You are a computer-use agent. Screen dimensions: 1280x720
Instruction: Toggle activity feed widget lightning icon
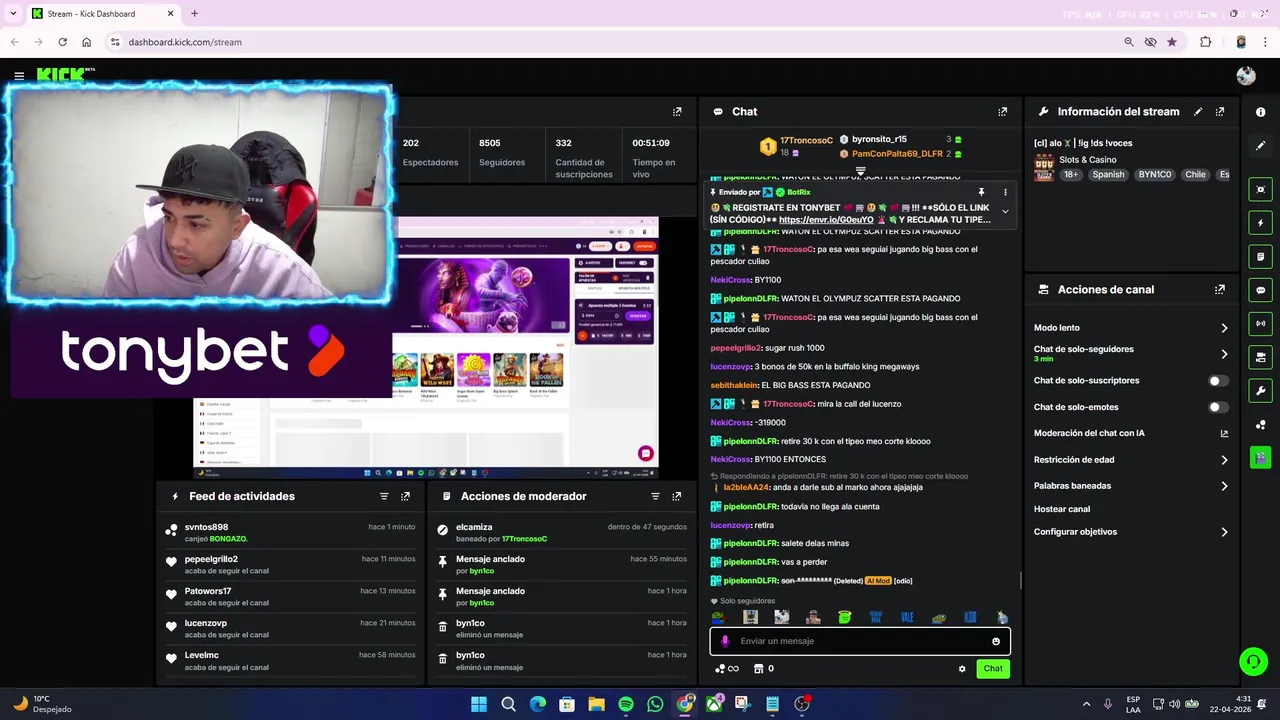pyautogui.click(x=1260, y=223)
